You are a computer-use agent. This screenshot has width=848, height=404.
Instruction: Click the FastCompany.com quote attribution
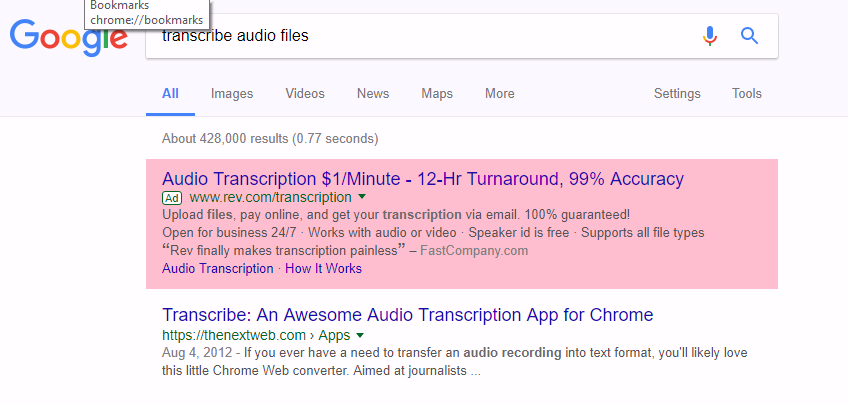[x=474, y=251]
